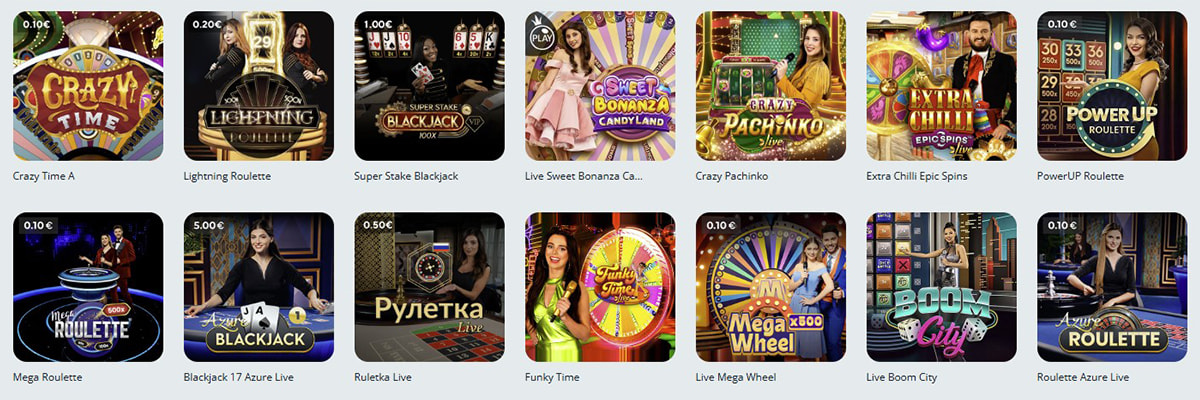
Task: Open the Mega Wheel game thumbnail
Action: (771, 287)
